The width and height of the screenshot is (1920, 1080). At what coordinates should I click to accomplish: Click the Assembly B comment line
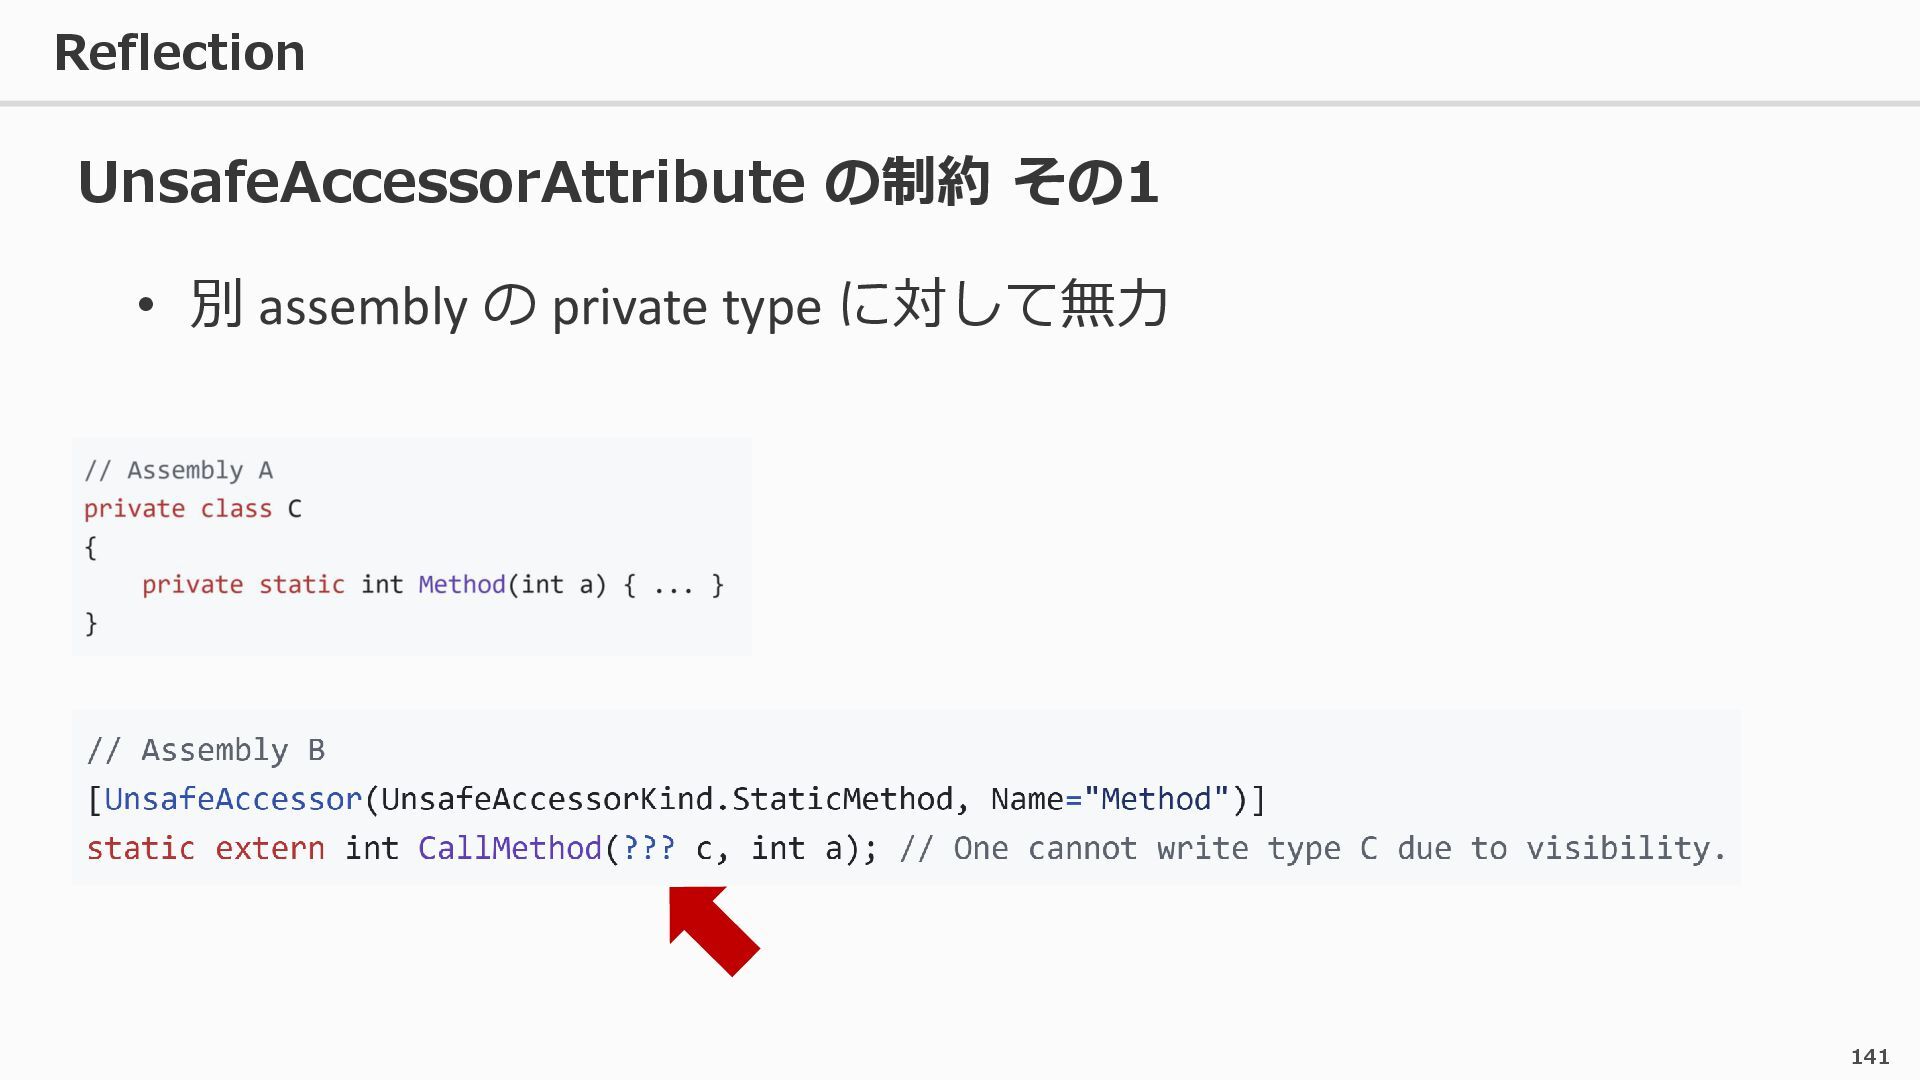(205, 750)
